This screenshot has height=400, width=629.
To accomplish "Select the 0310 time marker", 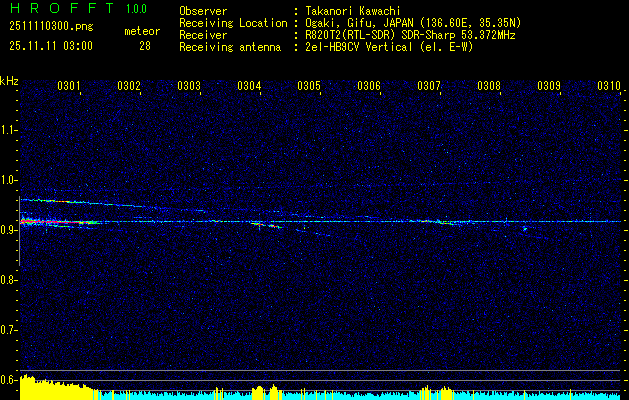I will click(x=609, y=87).
